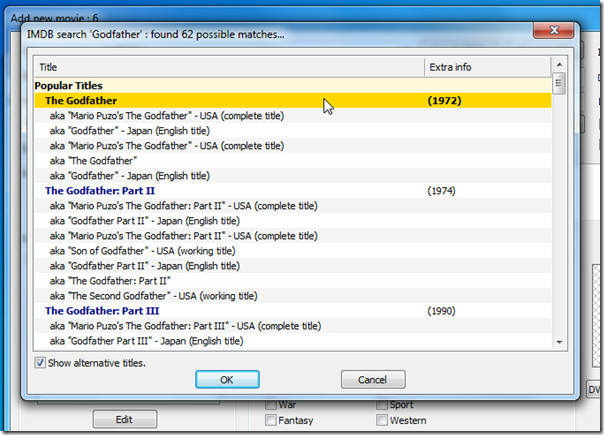Image resolution: width=604 pixels, height=435 pixels.
Task: Click scrollbar down arrow in results list
Action: click(x=559, y=342)
